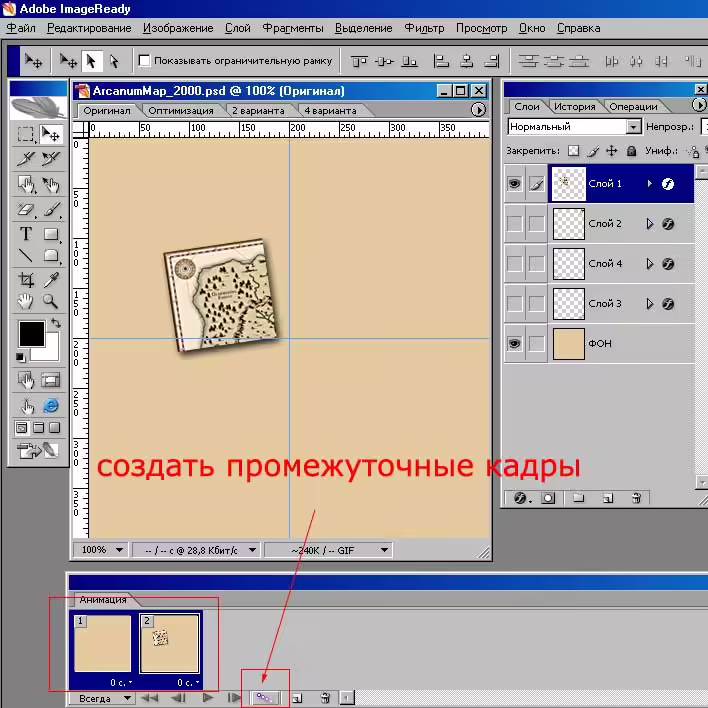Expand effects of Слой 1
This screenshot has height=708, width=708.
point(649,184)
